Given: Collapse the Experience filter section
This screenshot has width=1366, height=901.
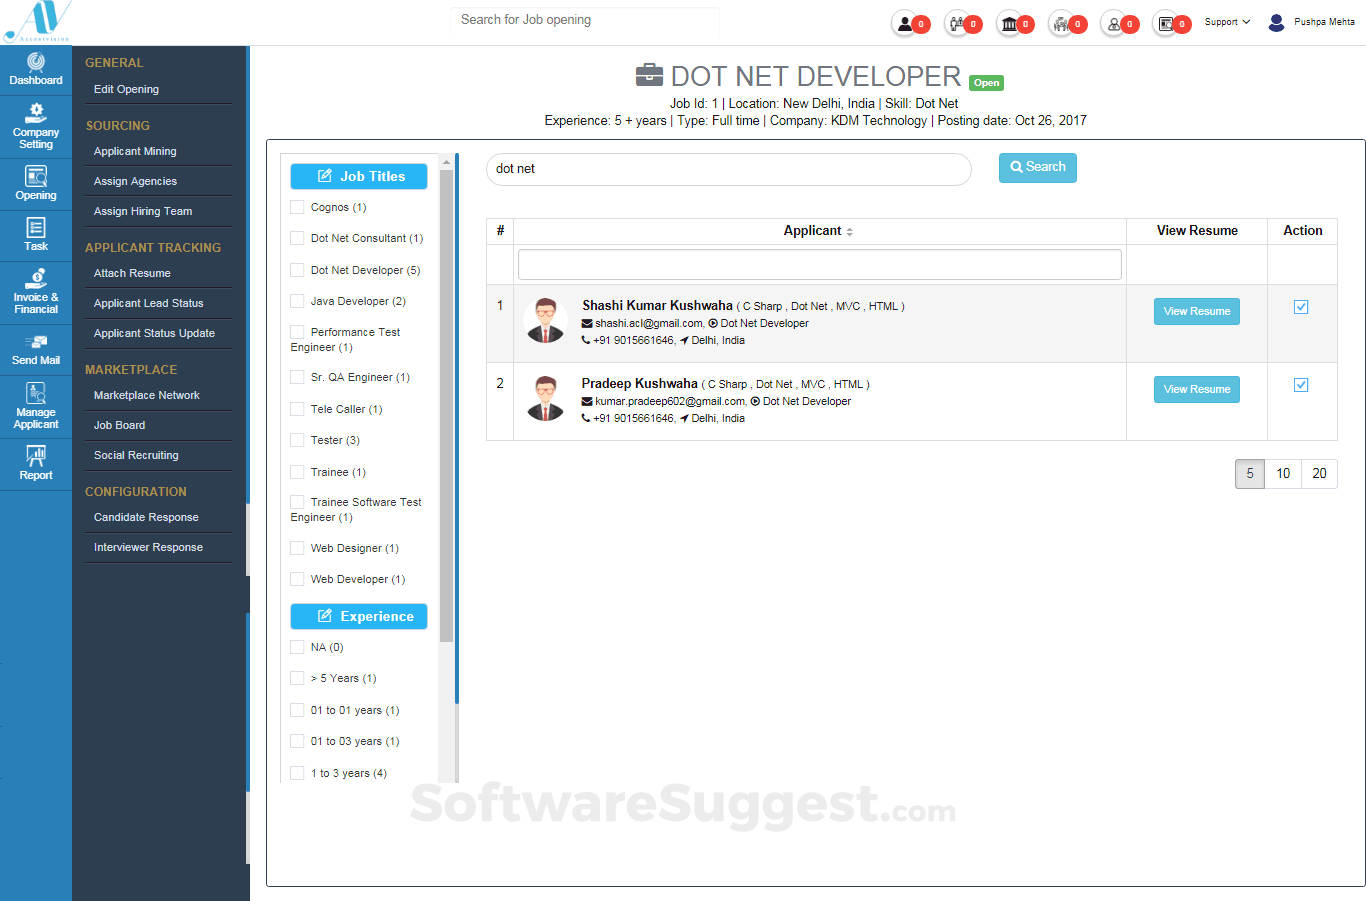Looking at the screenshot, I should pos(359,616).
